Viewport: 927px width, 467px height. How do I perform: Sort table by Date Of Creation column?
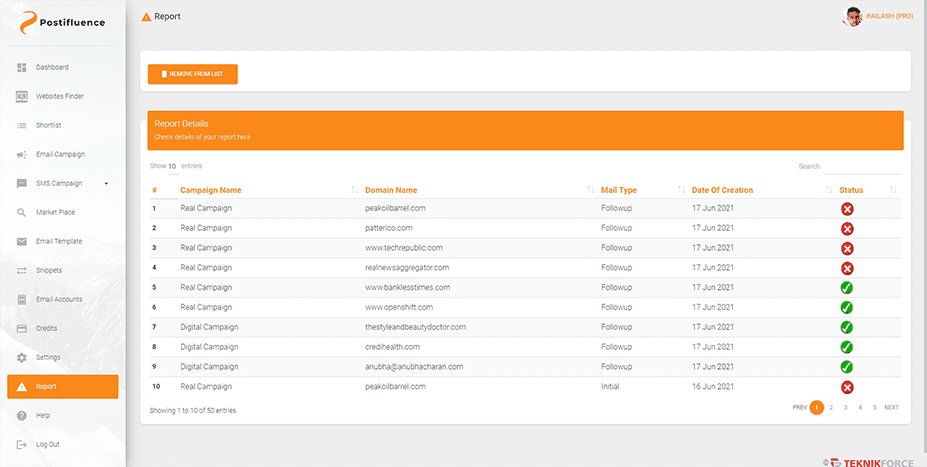pos(722,190)
